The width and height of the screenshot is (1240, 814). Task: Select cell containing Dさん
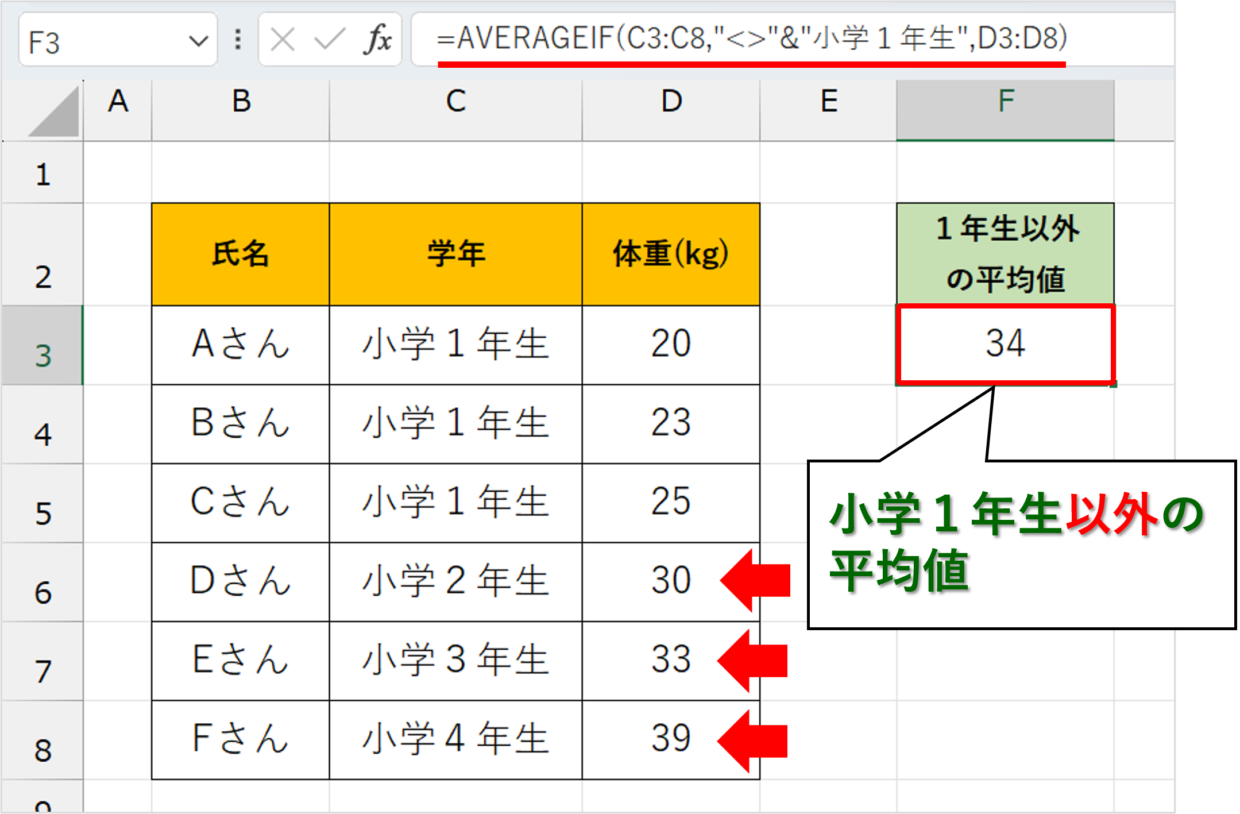point(241,581)
